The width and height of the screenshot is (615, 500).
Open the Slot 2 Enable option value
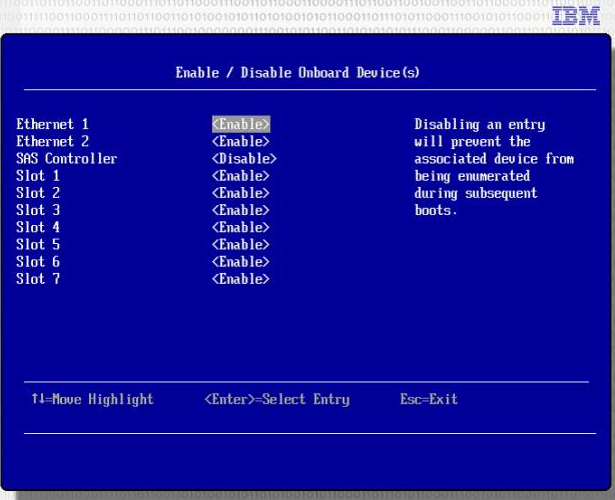coord(241,193)
